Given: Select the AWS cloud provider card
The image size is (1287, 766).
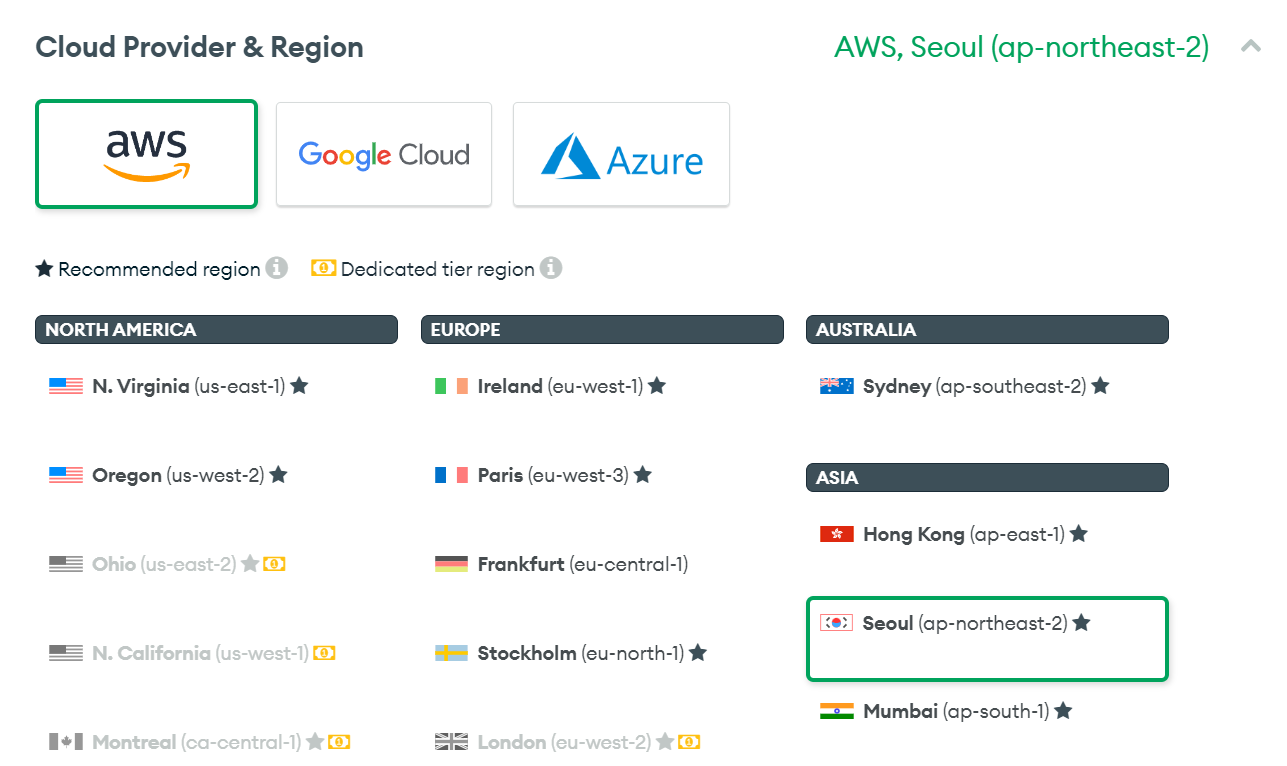Looking at the screenshot, I should click(x=146, y=154).
